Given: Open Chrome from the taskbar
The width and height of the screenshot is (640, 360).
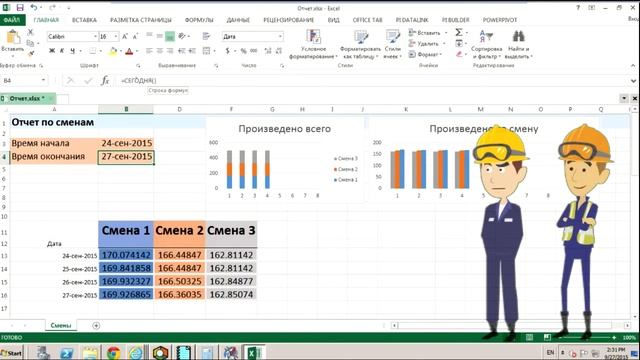Looking at the screenshot, I should click(x=114, y=353).
